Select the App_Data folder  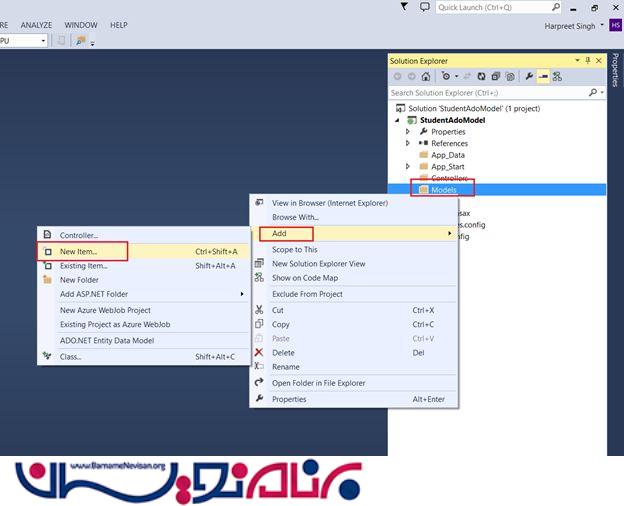pyautogui.click(x=448, y=155)
